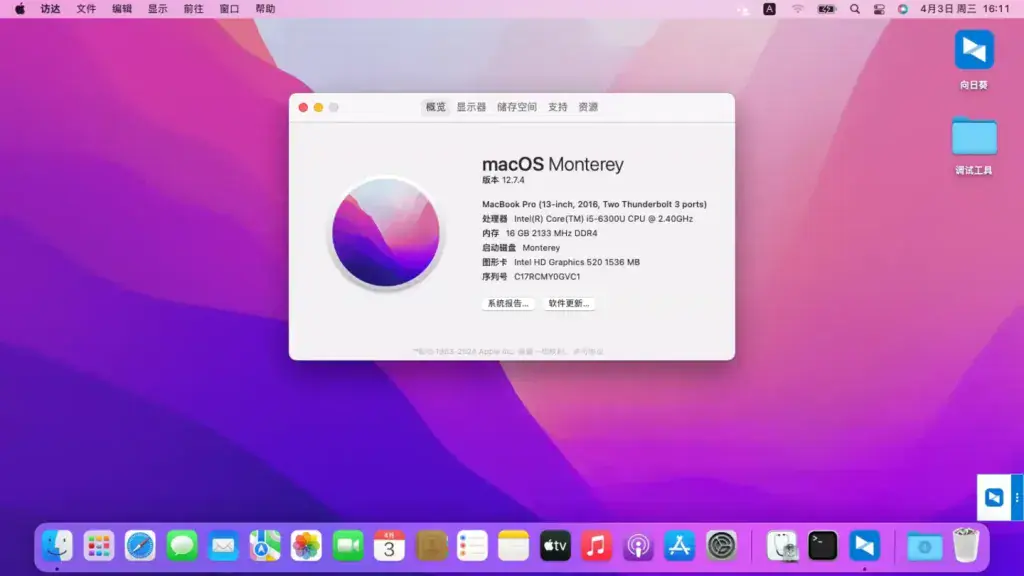
Task: Open Wi-Fi status in menu bar
Action: [x=797, y=9]
